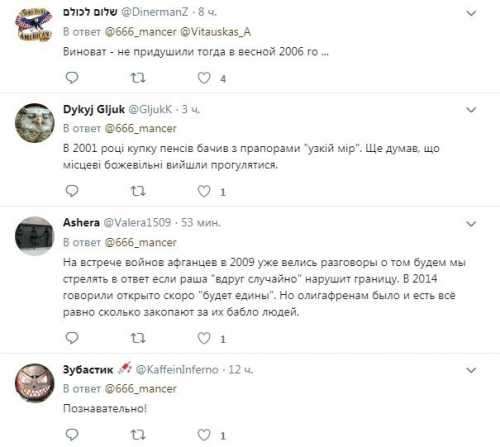Reply to Dykyj Gljuk's tweet
Screen dimensions: 500x447
pyautogui.click(x=72, y=191)
